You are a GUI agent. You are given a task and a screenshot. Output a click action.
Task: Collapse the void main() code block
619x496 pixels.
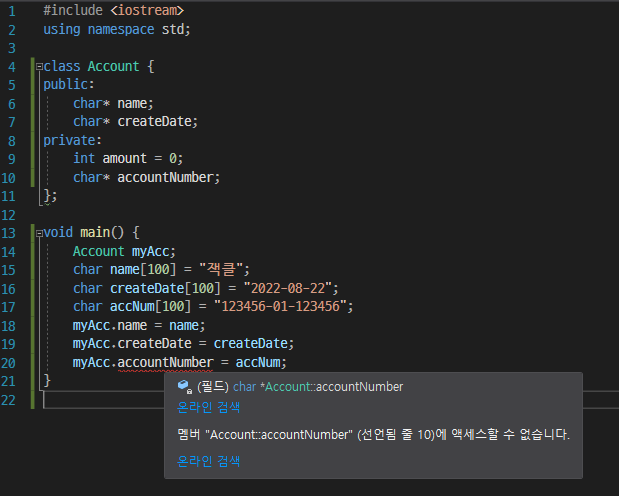39,233
